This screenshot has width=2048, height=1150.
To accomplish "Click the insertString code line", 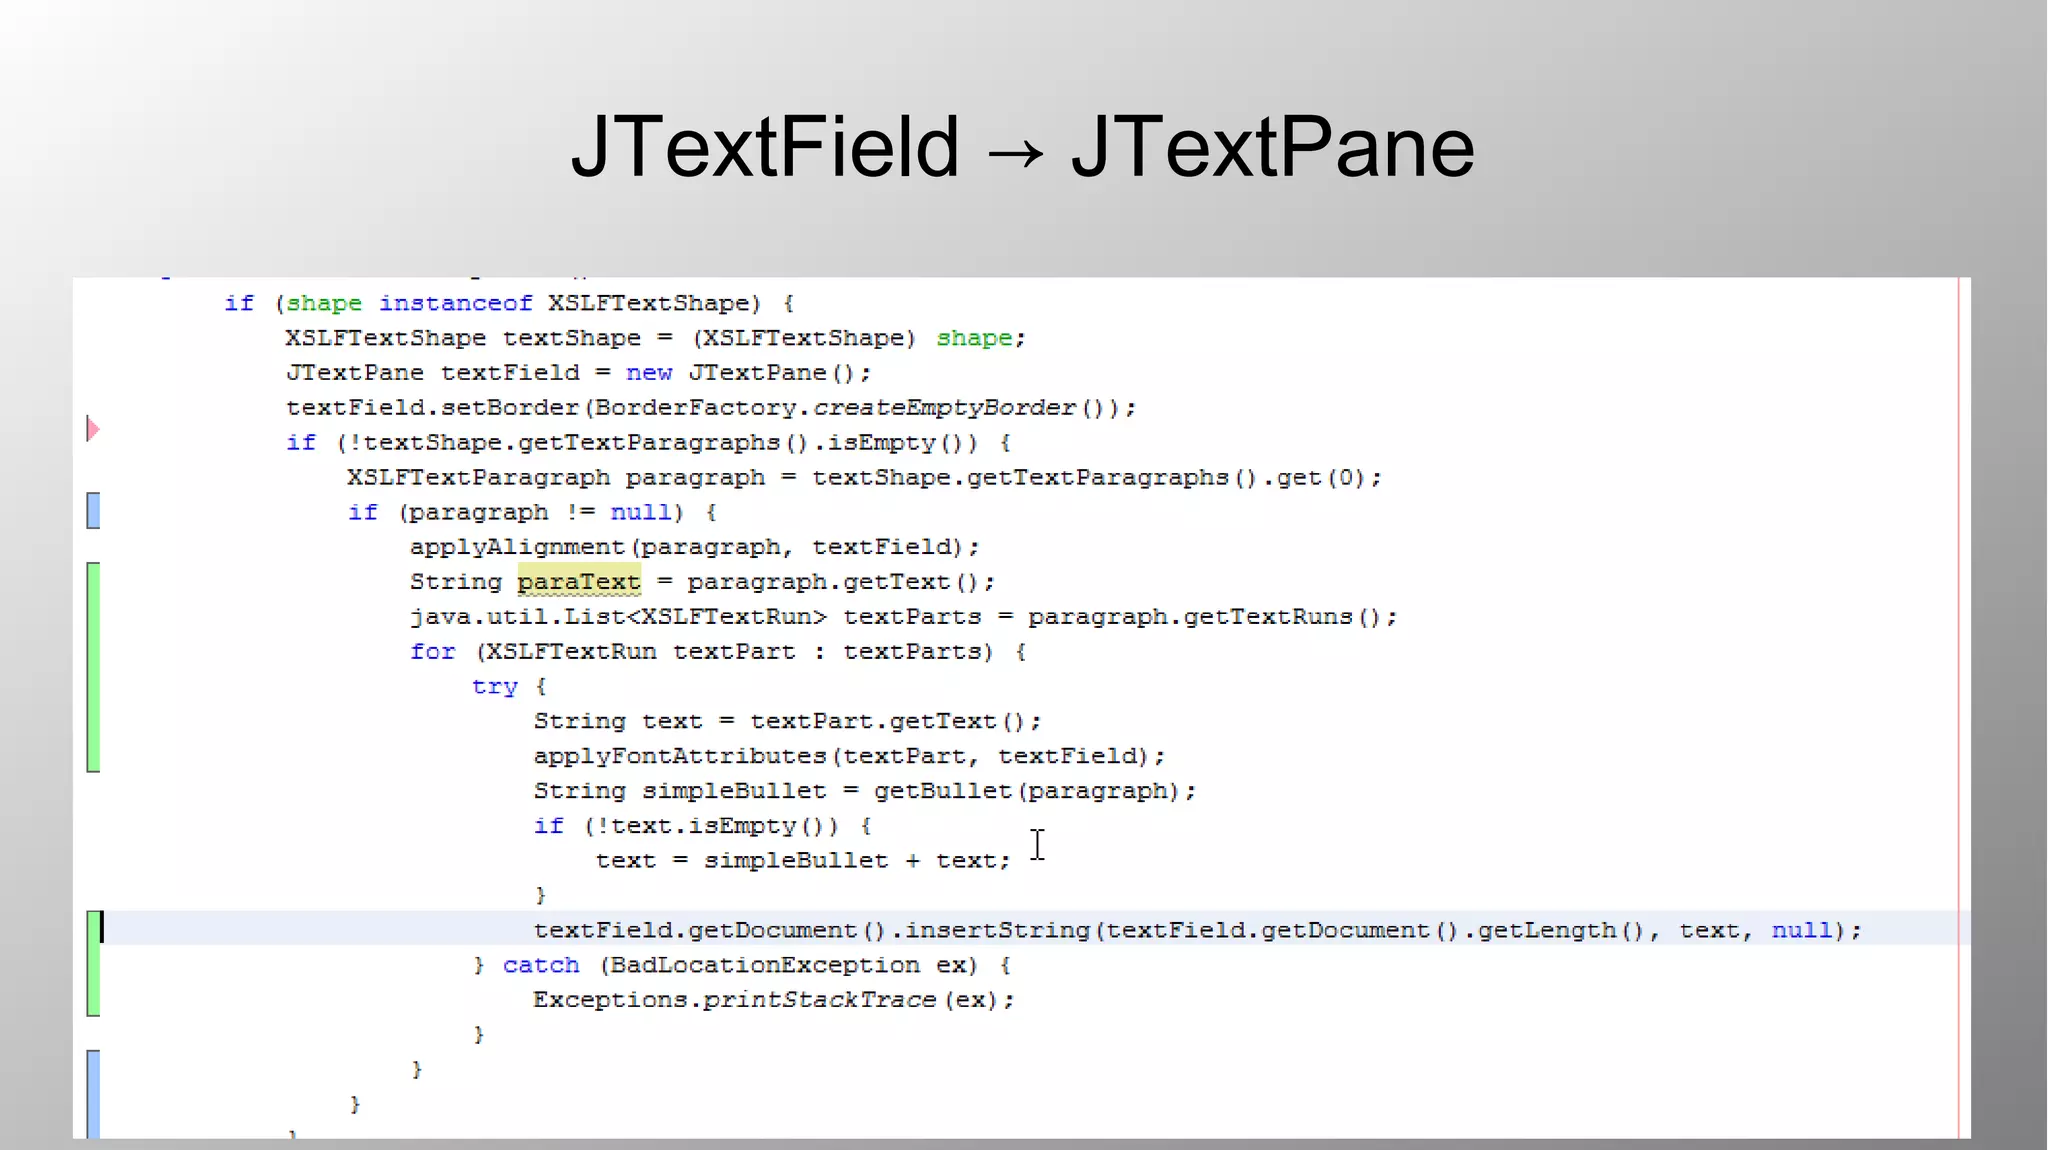I will 1197,930.
